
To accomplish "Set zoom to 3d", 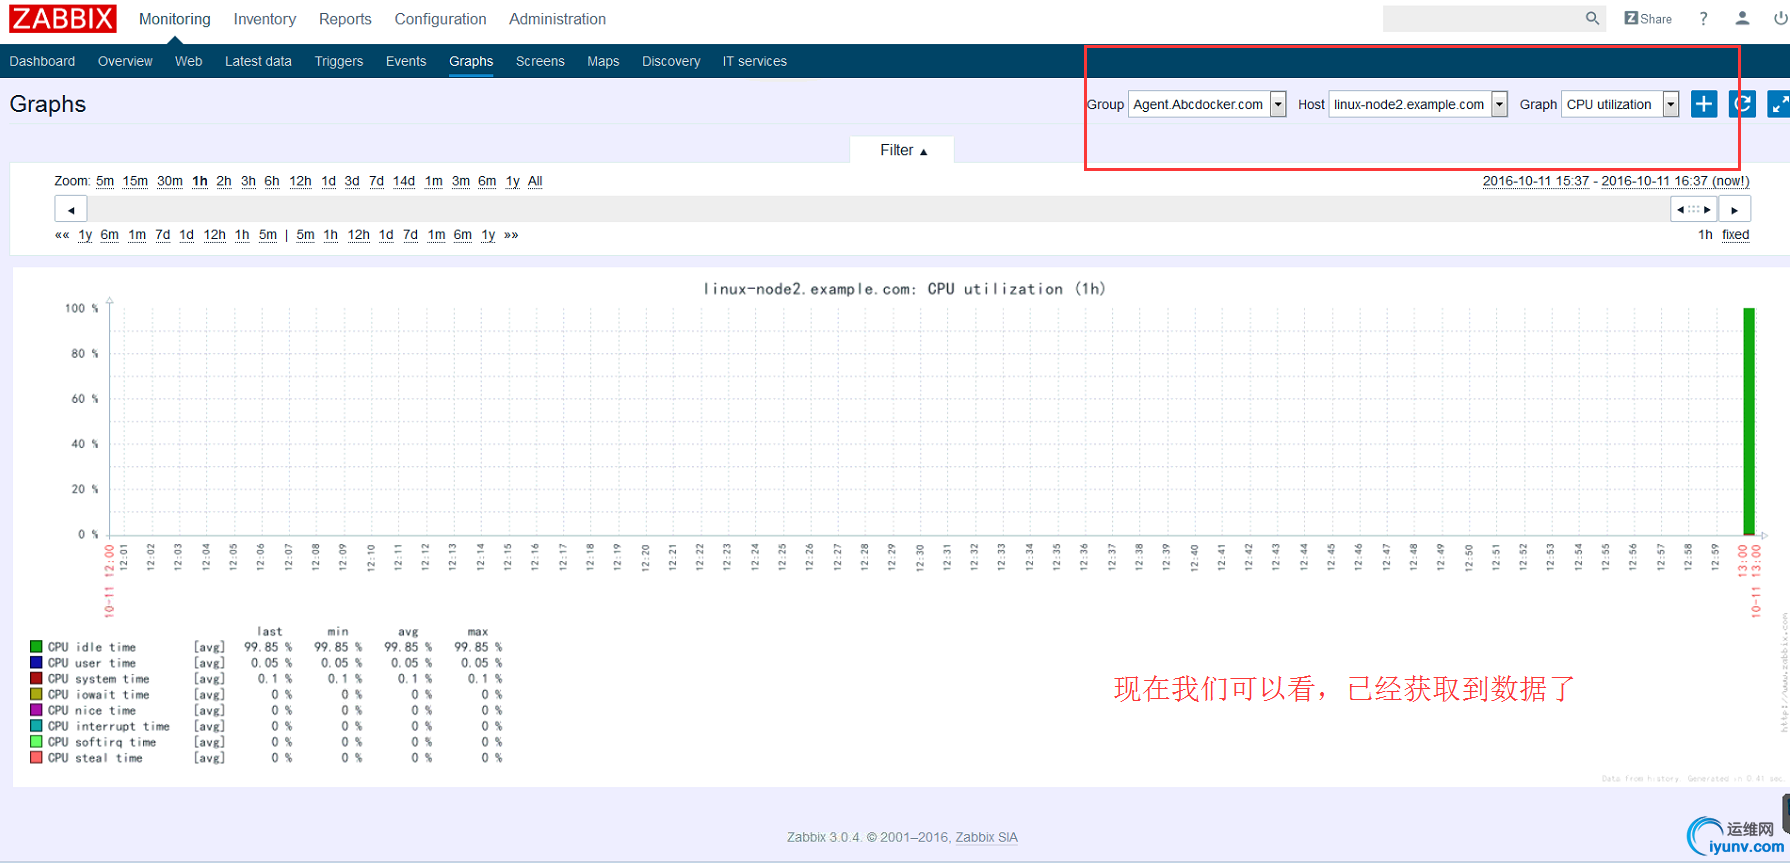I will pos(352,181).
